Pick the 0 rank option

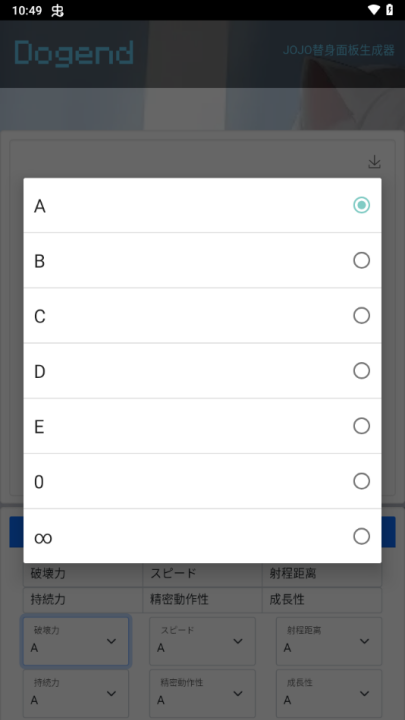coord(202,481)
